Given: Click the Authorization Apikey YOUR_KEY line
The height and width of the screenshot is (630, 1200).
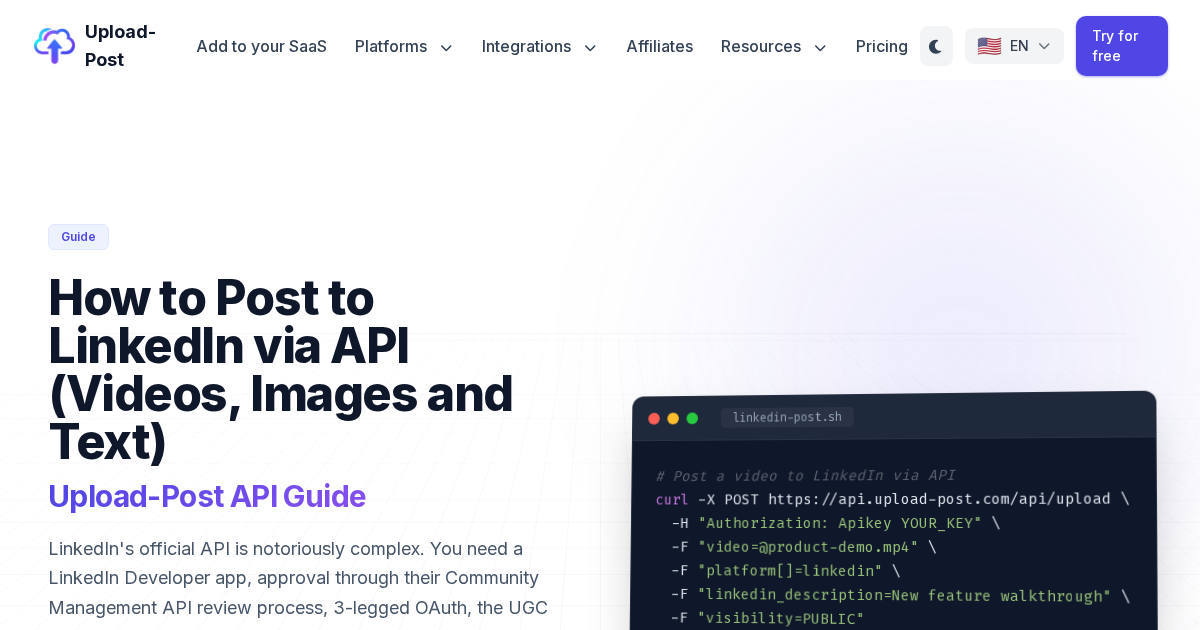Looking at the screenshot, I should [x=835, y=523].
